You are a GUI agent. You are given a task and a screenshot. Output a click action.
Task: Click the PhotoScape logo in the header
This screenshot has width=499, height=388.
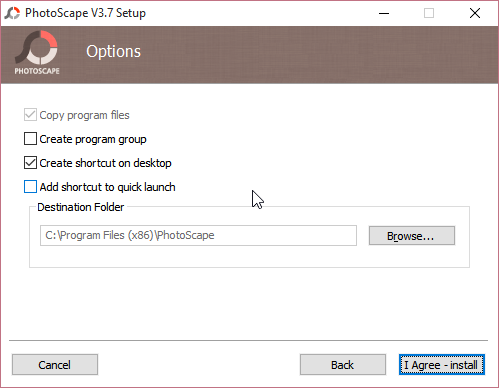[37, 53]
